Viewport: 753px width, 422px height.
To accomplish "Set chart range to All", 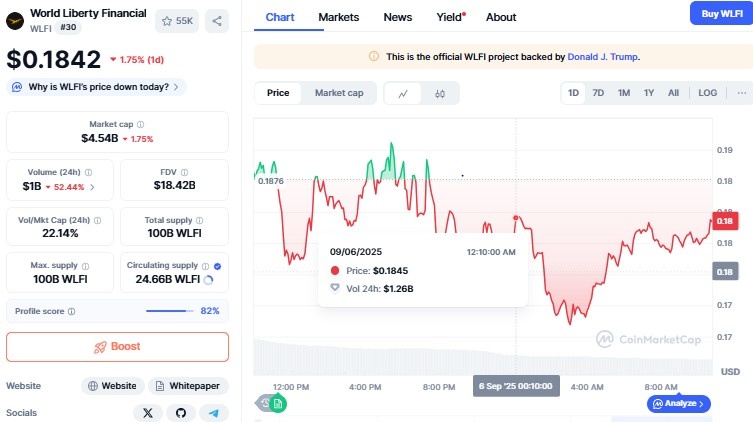I will (673, 93).
